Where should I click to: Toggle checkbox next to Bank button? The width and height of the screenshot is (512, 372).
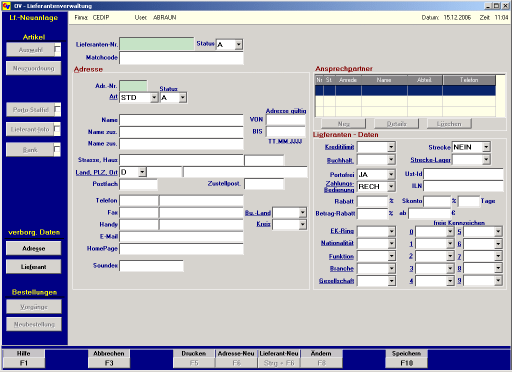(x=57, y=150)
